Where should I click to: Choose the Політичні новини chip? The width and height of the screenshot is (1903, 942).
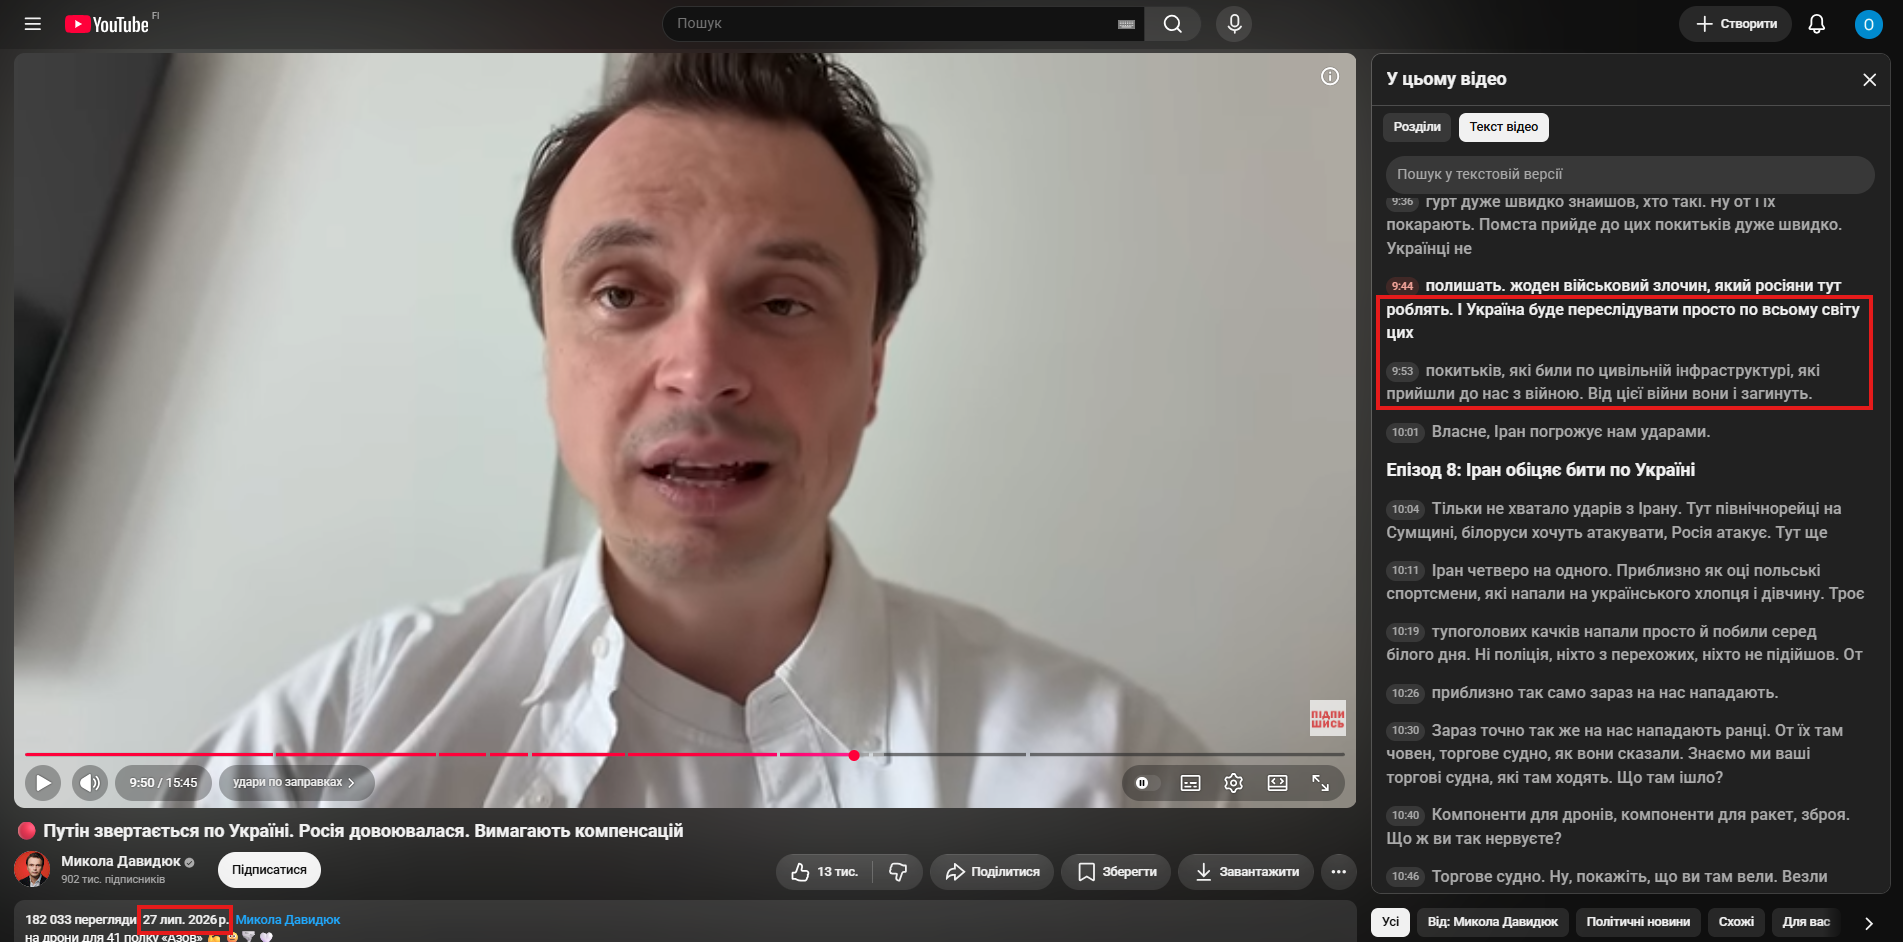pos(1638,922)
